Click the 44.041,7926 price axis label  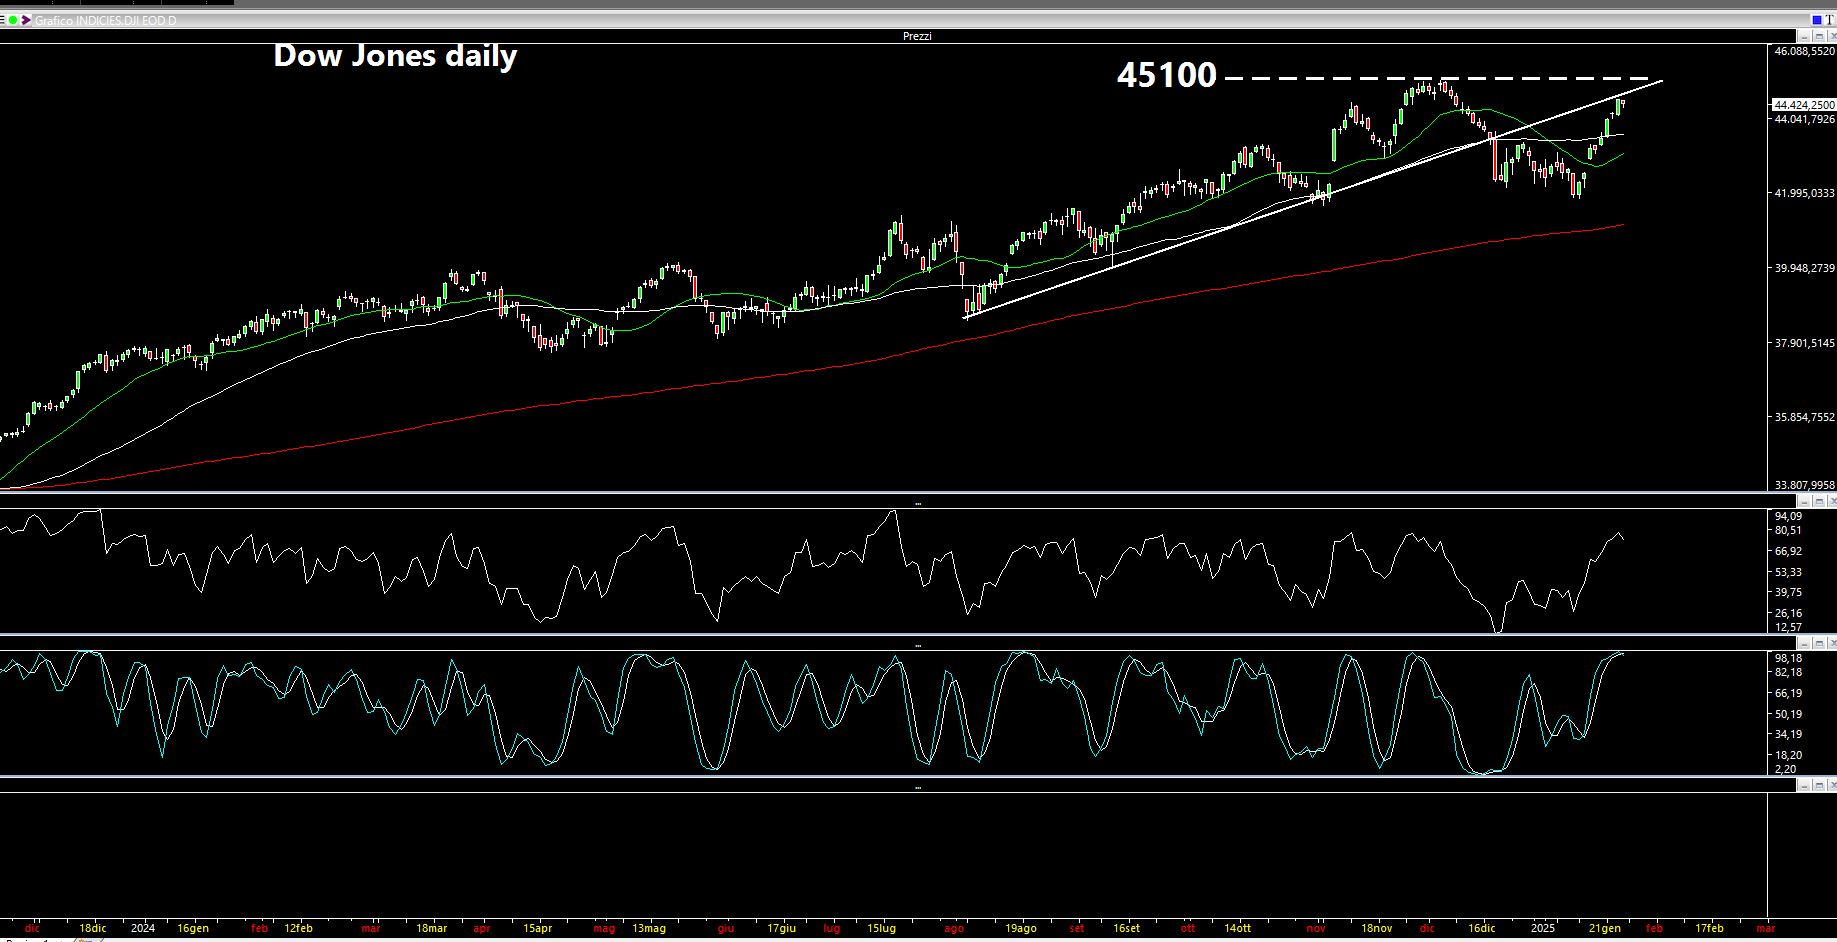click(1805, 119)
